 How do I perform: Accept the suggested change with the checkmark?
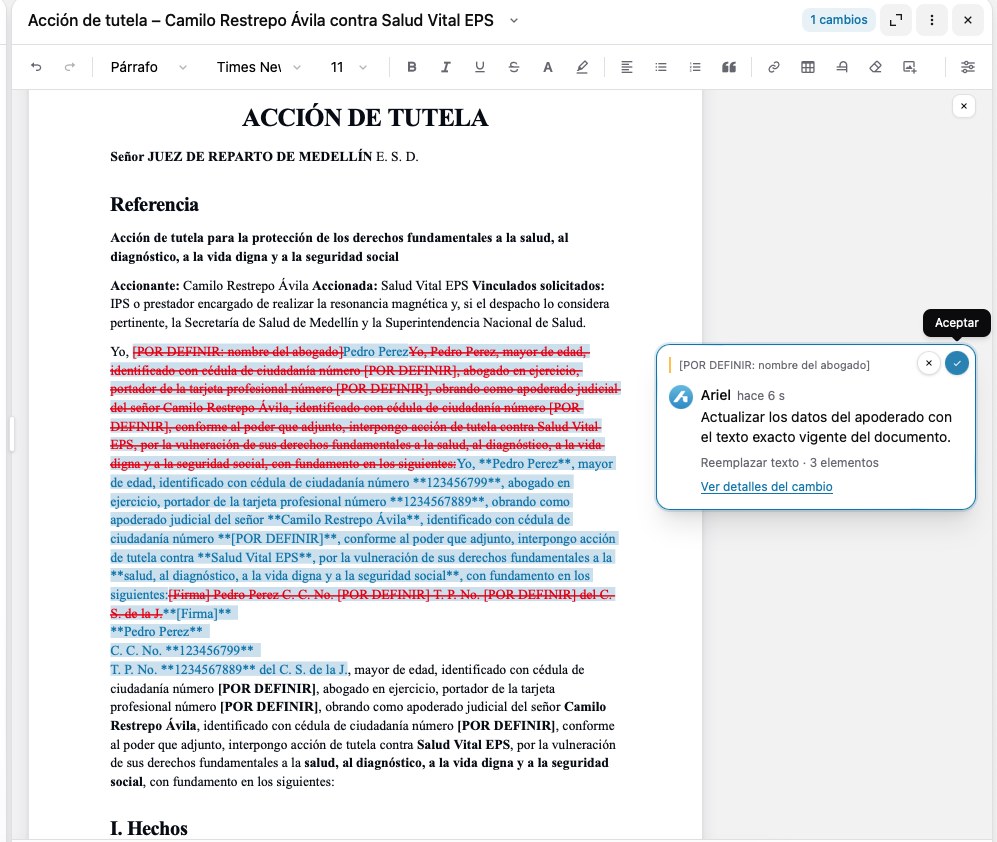point(956,363)
